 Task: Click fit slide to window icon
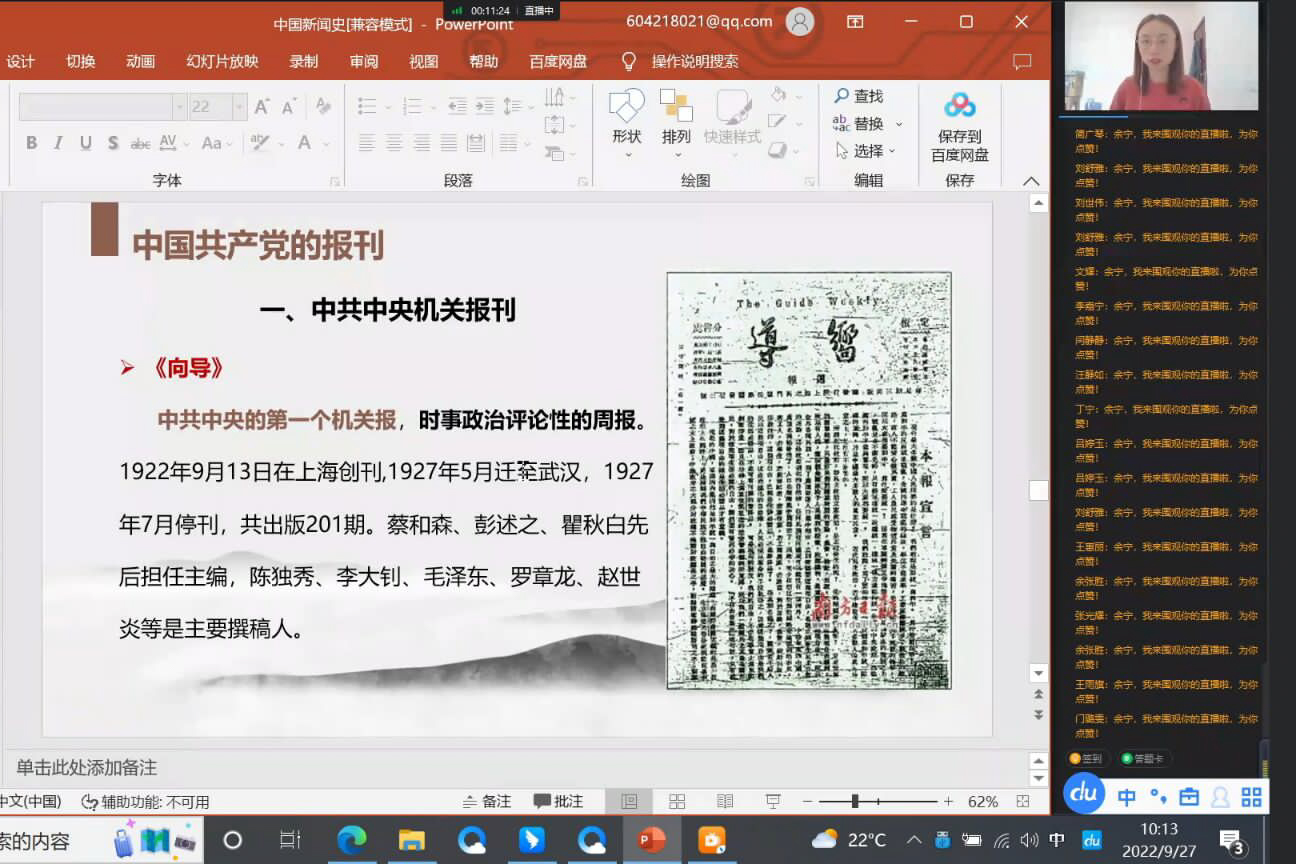[1022, 801]
